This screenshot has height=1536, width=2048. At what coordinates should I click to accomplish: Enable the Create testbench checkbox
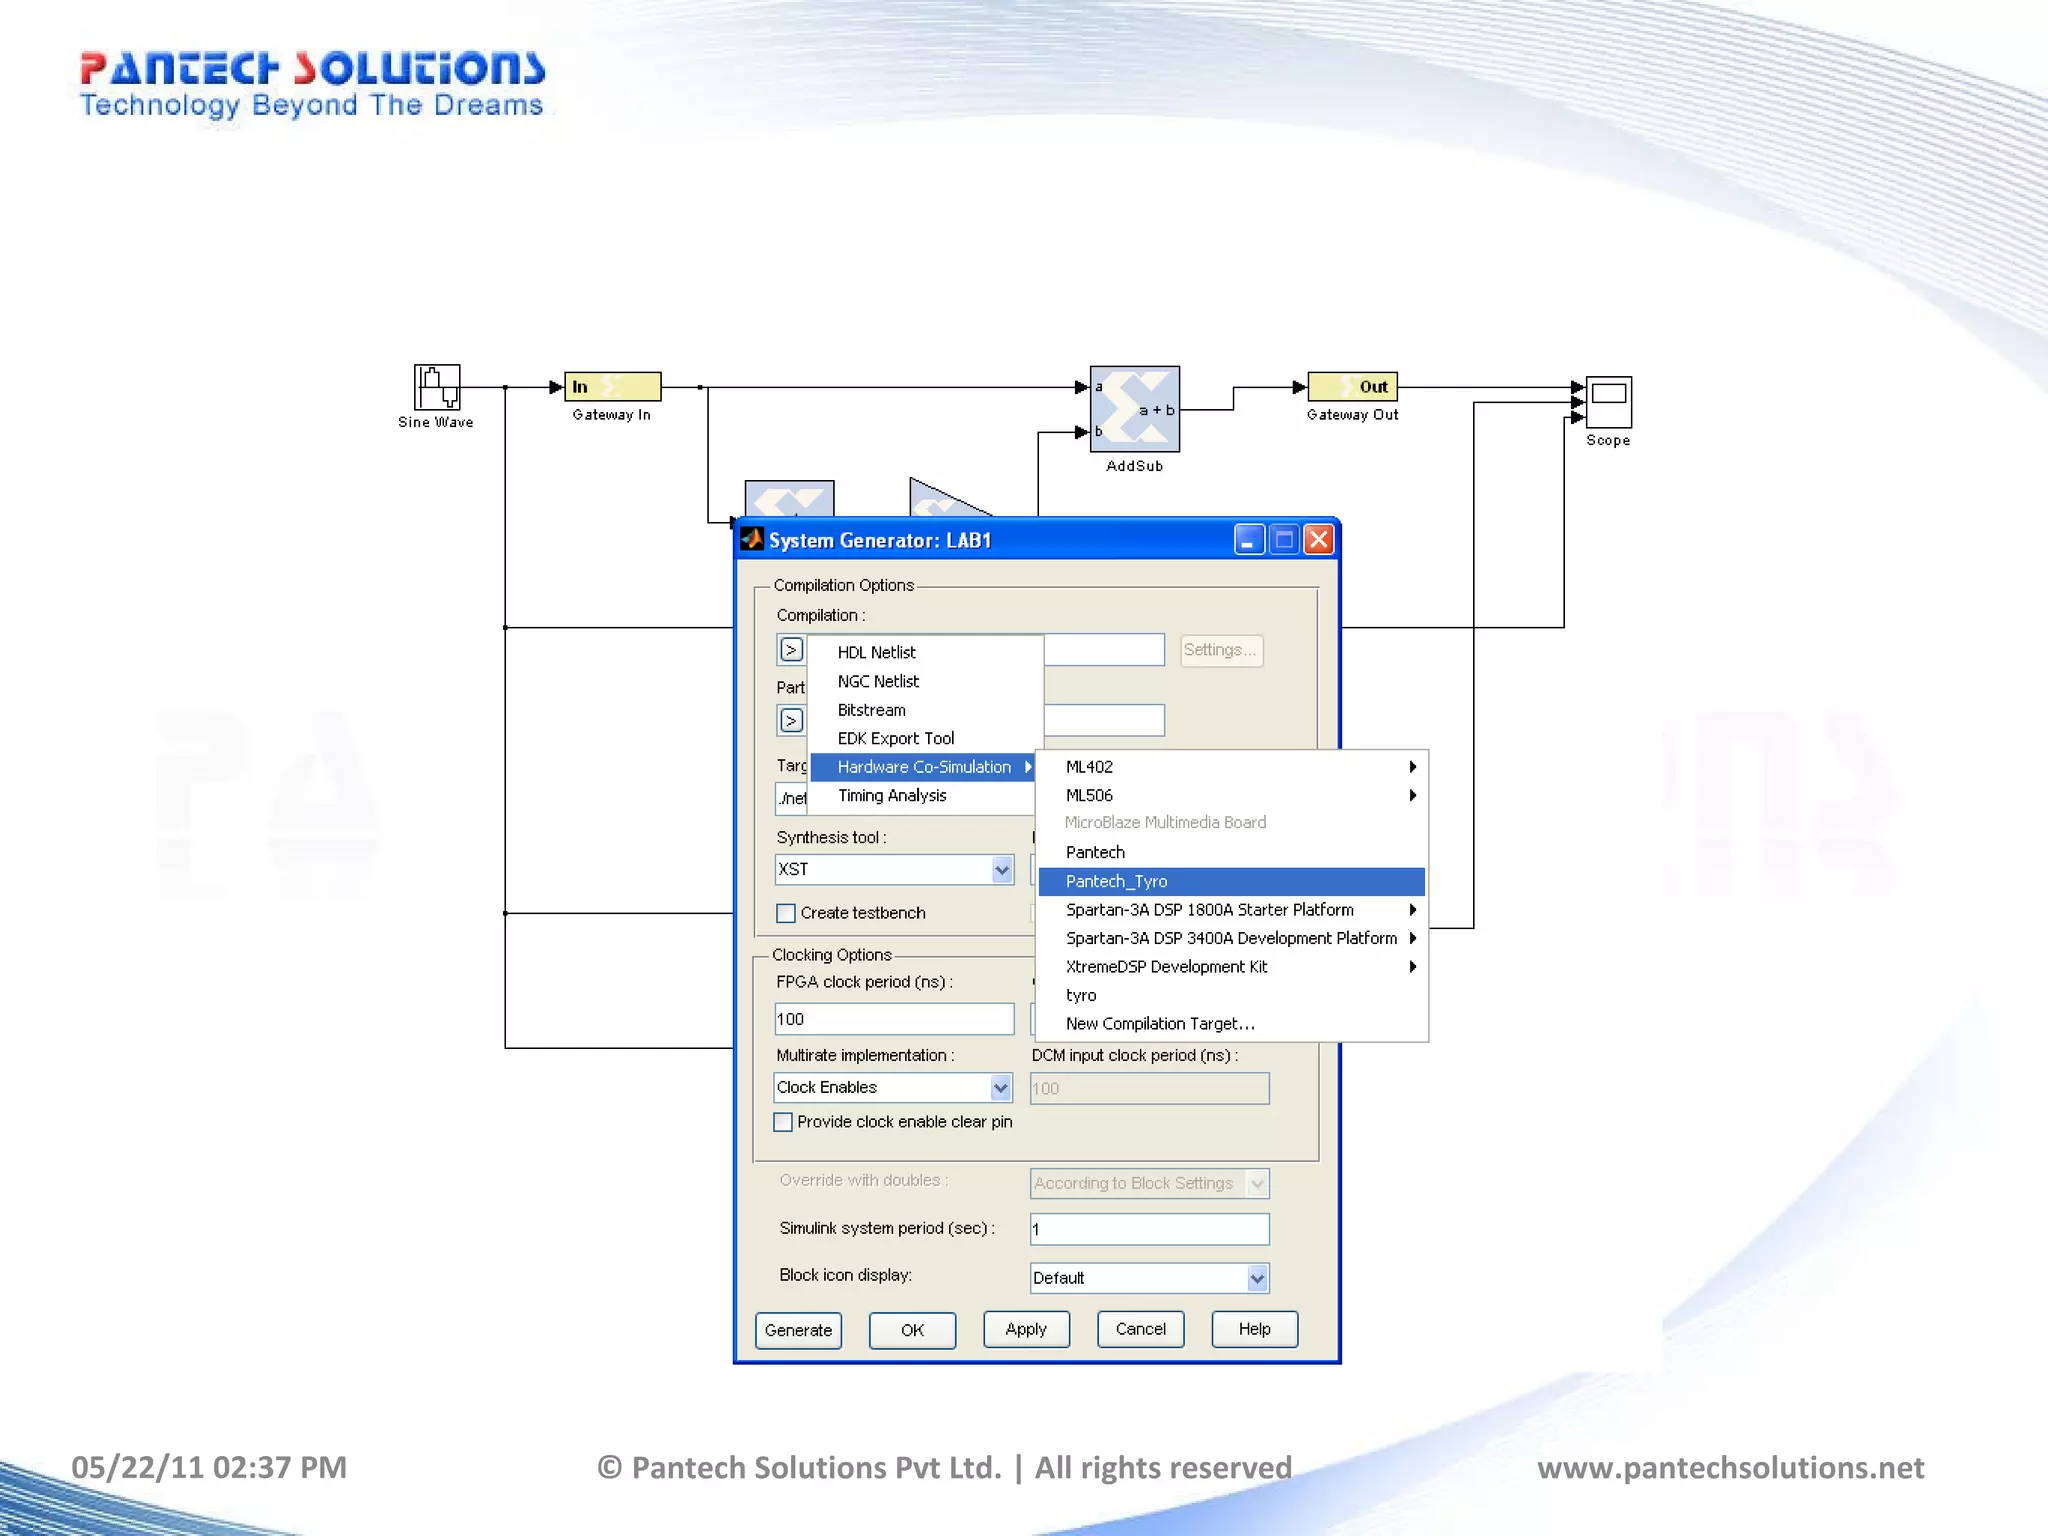786,913
